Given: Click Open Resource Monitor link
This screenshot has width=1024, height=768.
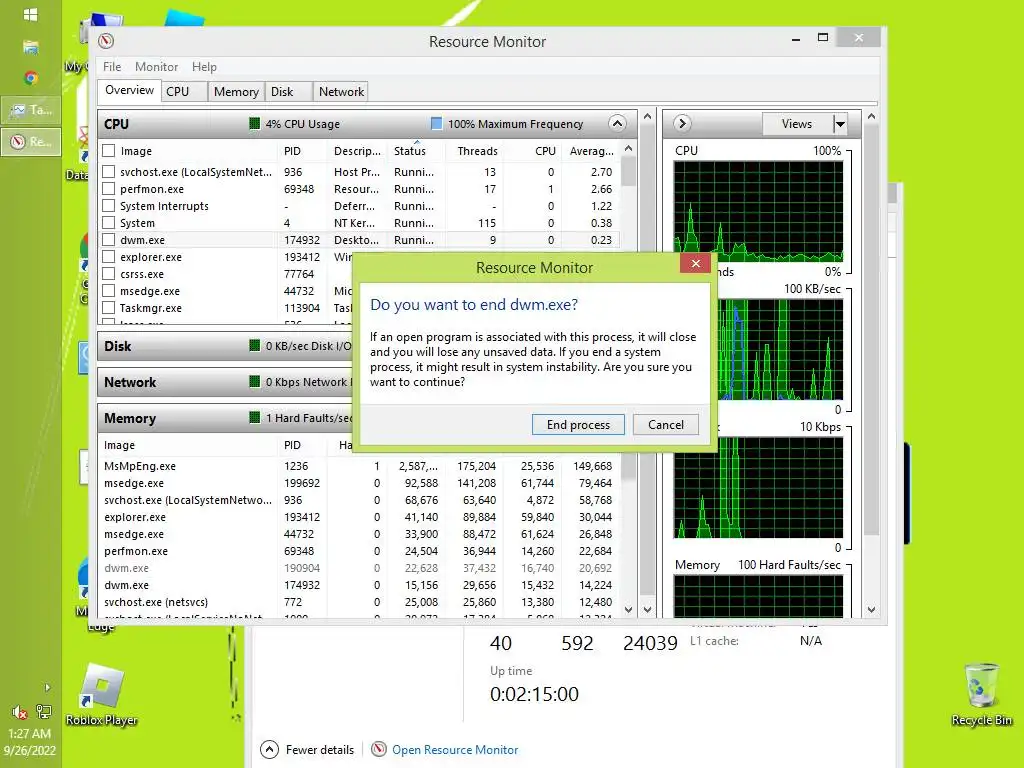Looking at the screenshot, I should (455, 750).
